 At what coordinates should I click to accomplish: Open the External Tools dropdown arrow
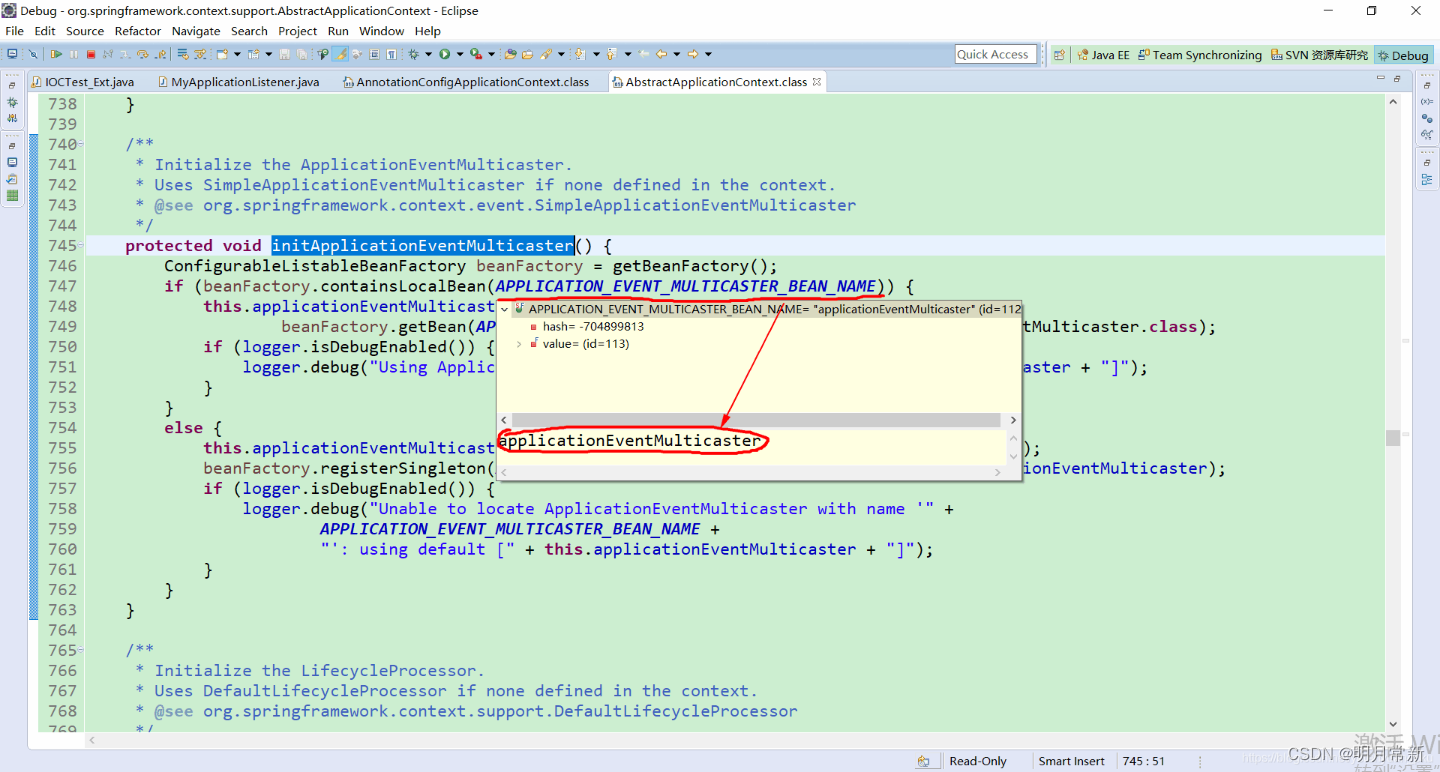(x=491, y=54)
